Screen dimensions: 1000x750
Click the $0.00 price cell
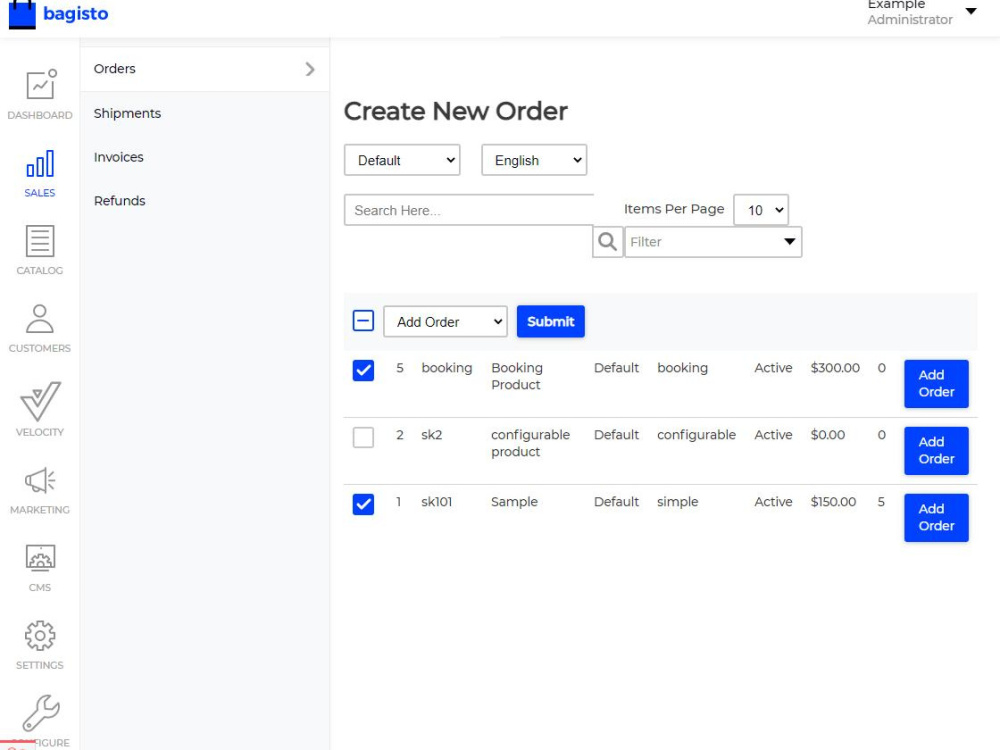pyautogui.click(x=827, y=435)
